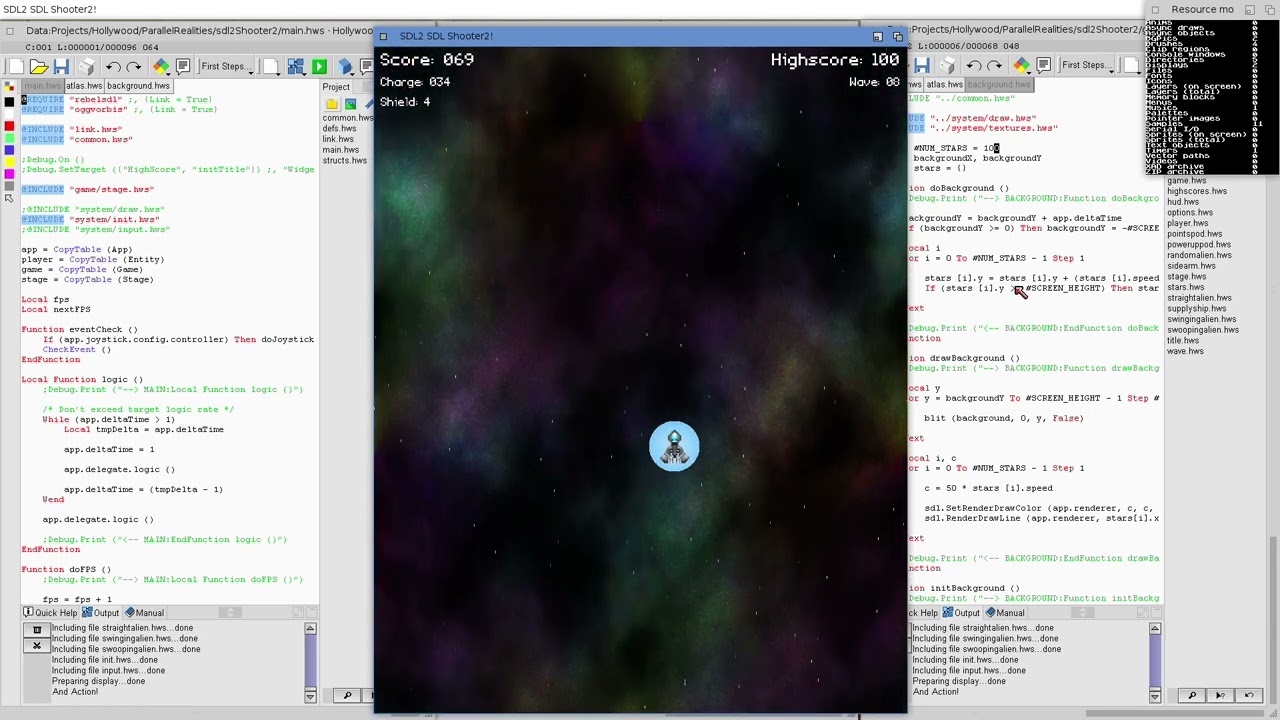Open the Manual tab in right editor

[x=1005, y=613]
